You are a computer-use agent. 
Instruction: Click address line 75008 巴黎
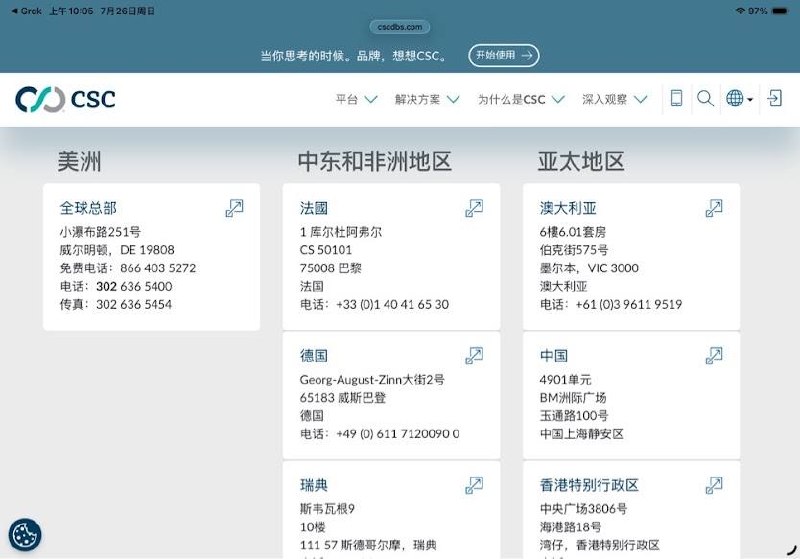coord(331,268)
